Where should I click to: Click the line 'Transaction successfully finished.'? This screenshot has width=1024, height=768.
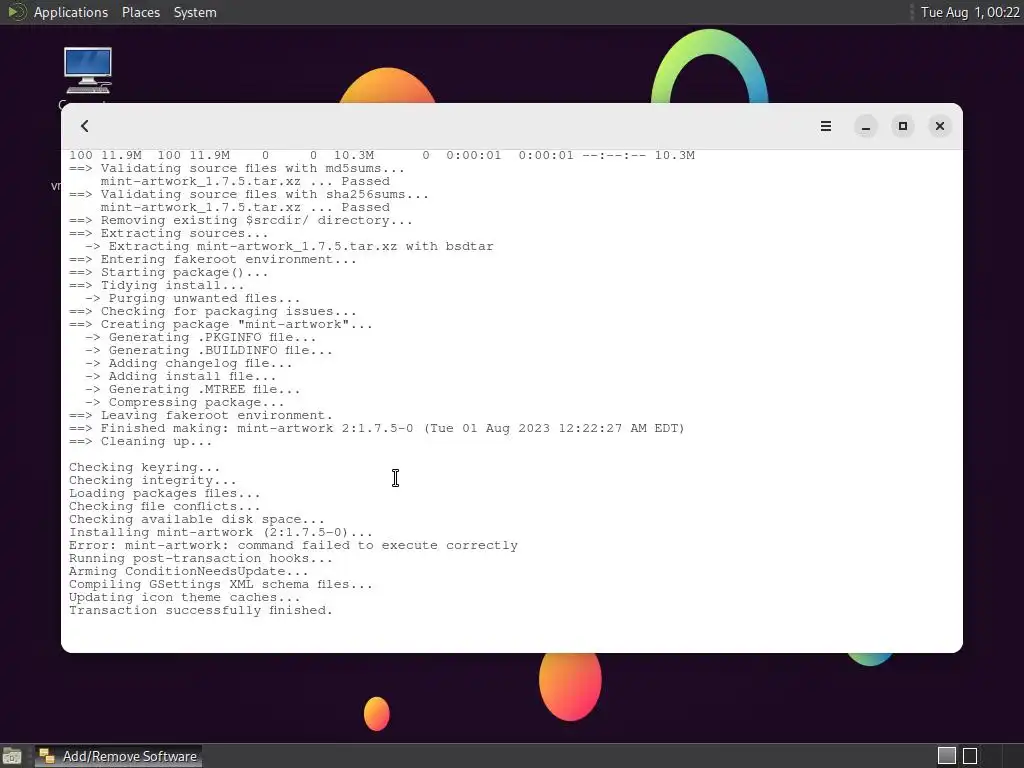200,610
